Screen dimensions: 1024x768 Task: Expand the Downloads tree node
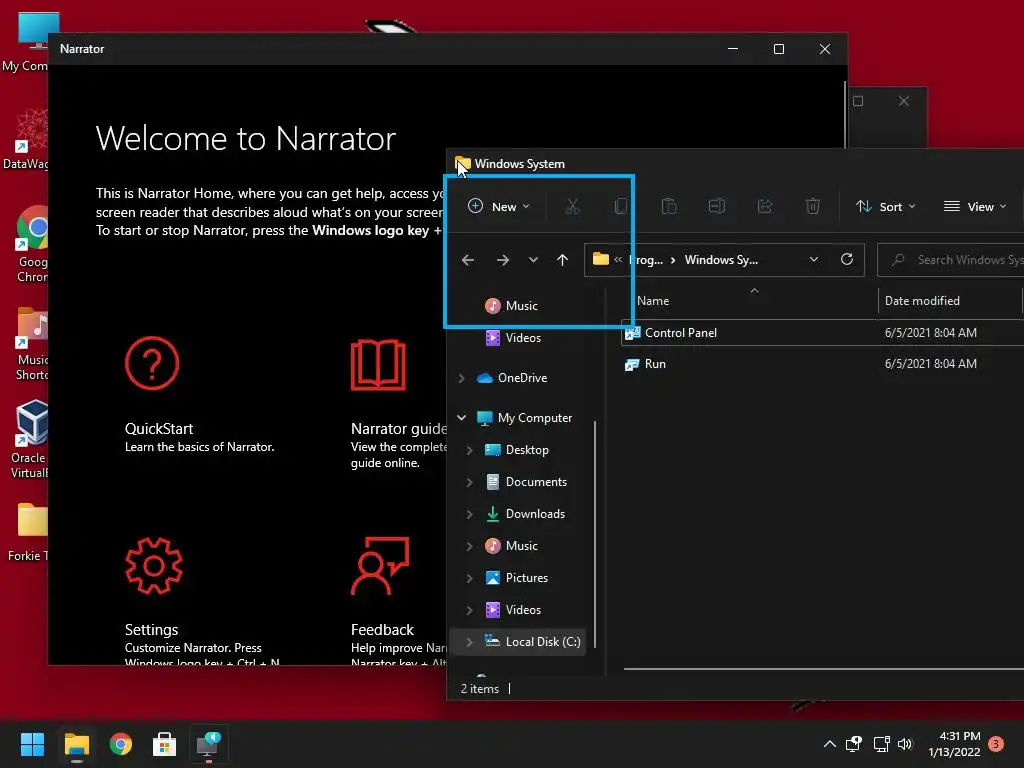(x=470, y=514)
